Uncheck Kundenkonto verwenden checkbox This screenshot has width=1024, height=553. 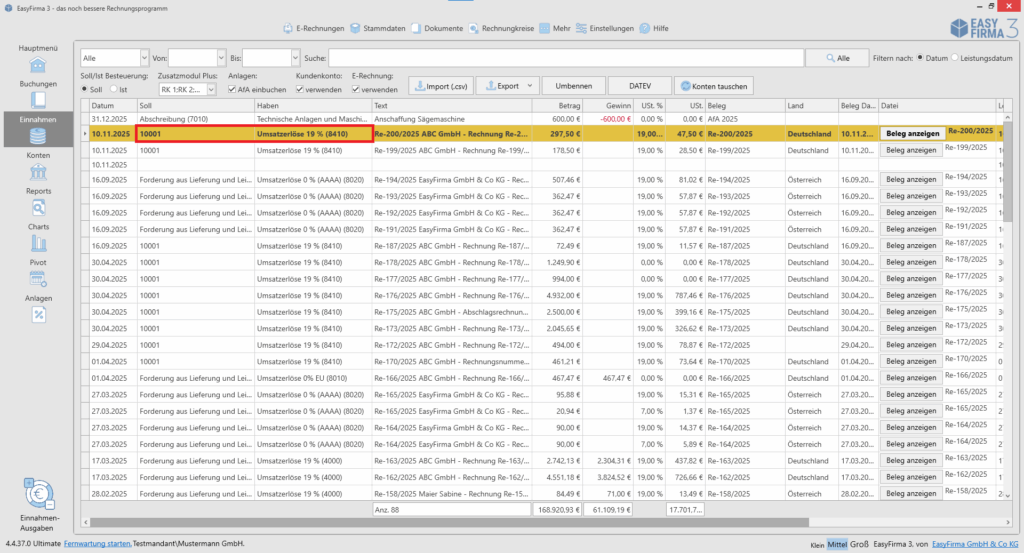click(x=301, y=90)
